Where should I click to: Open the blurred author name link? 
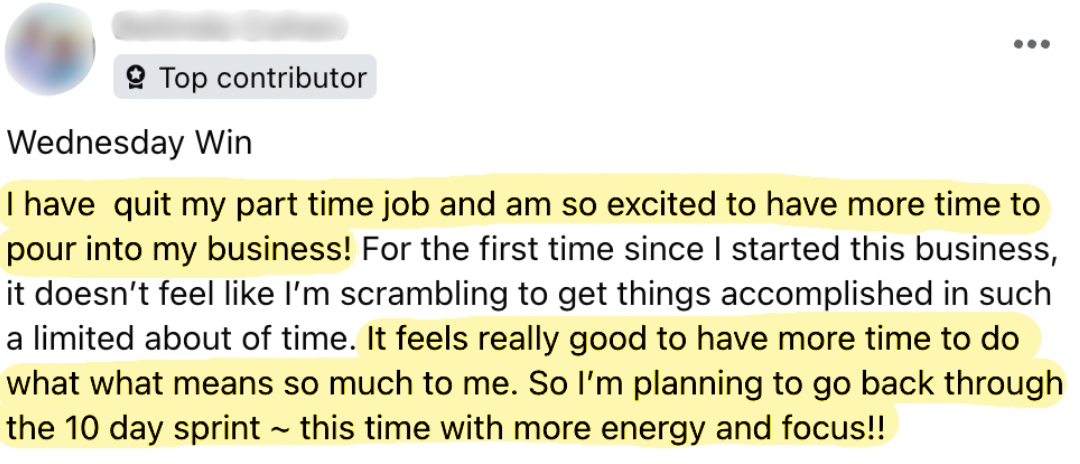pyautogui.click(x=230, y=25)
